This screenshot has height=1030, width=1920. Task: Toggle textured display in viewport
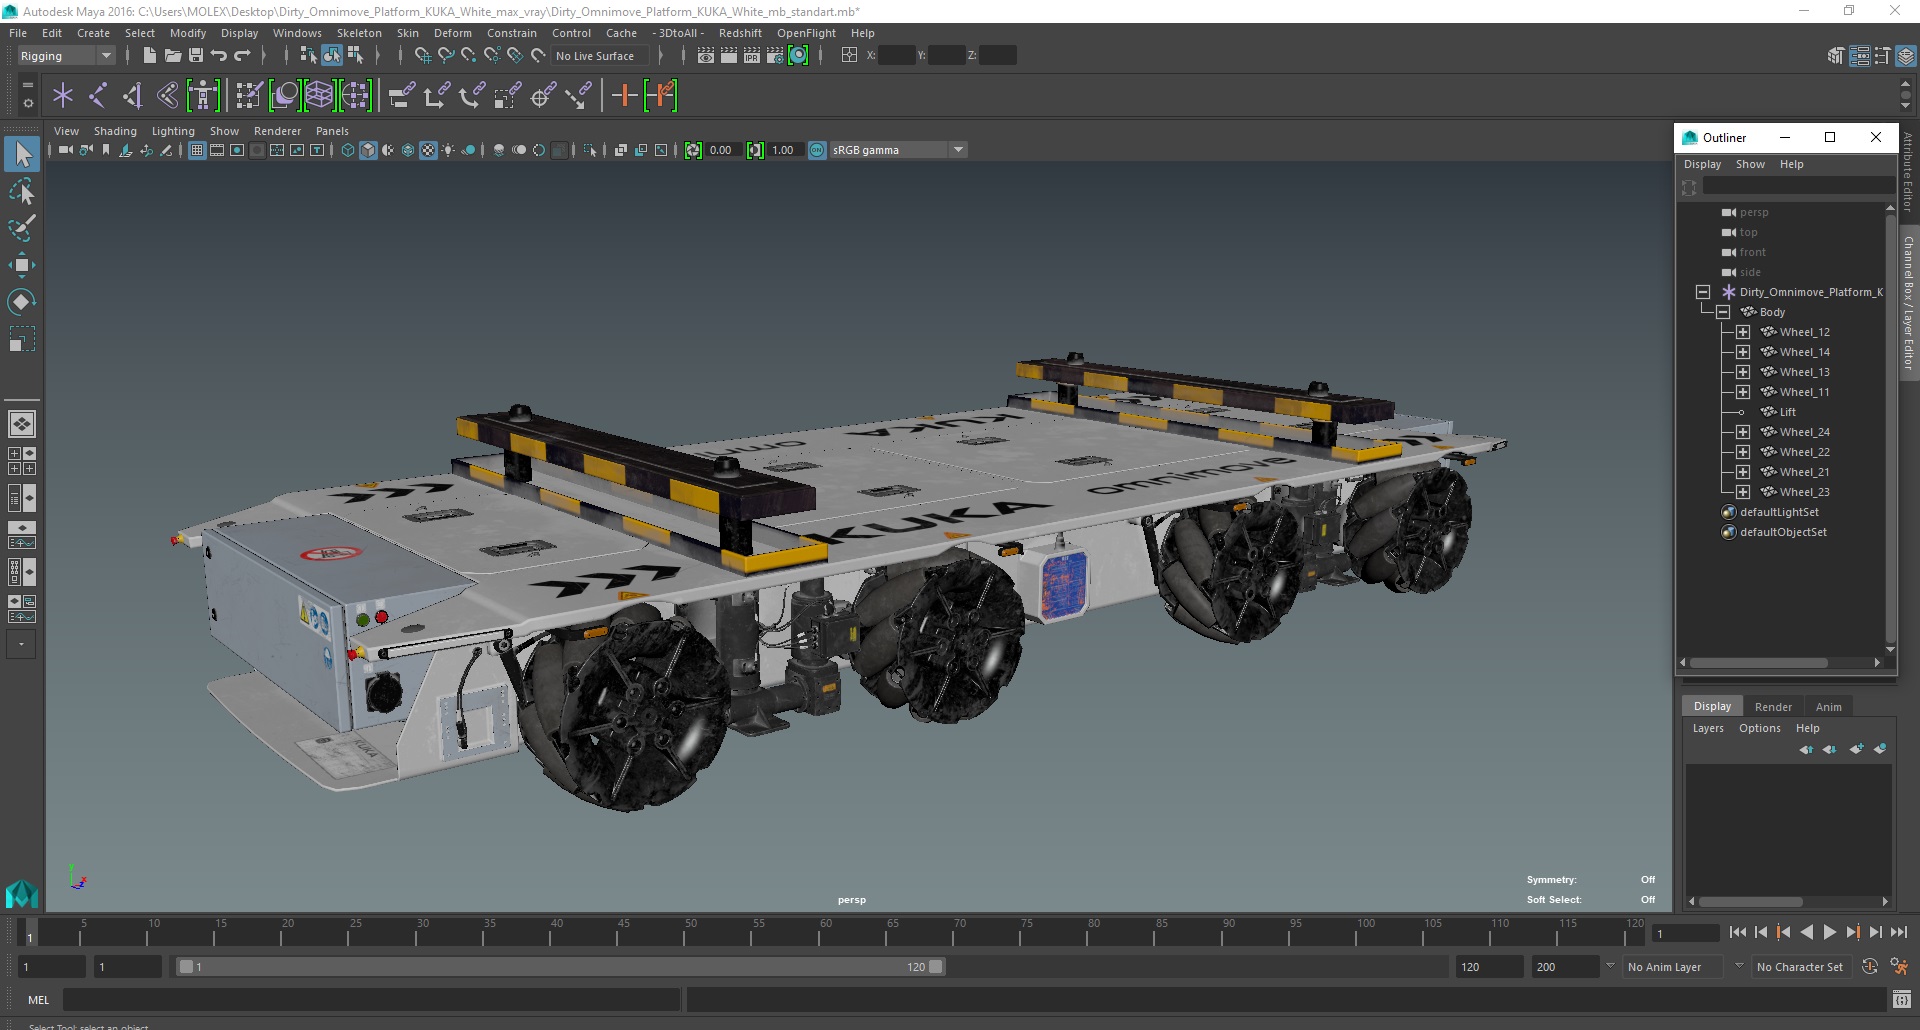(x=428, y=150)
